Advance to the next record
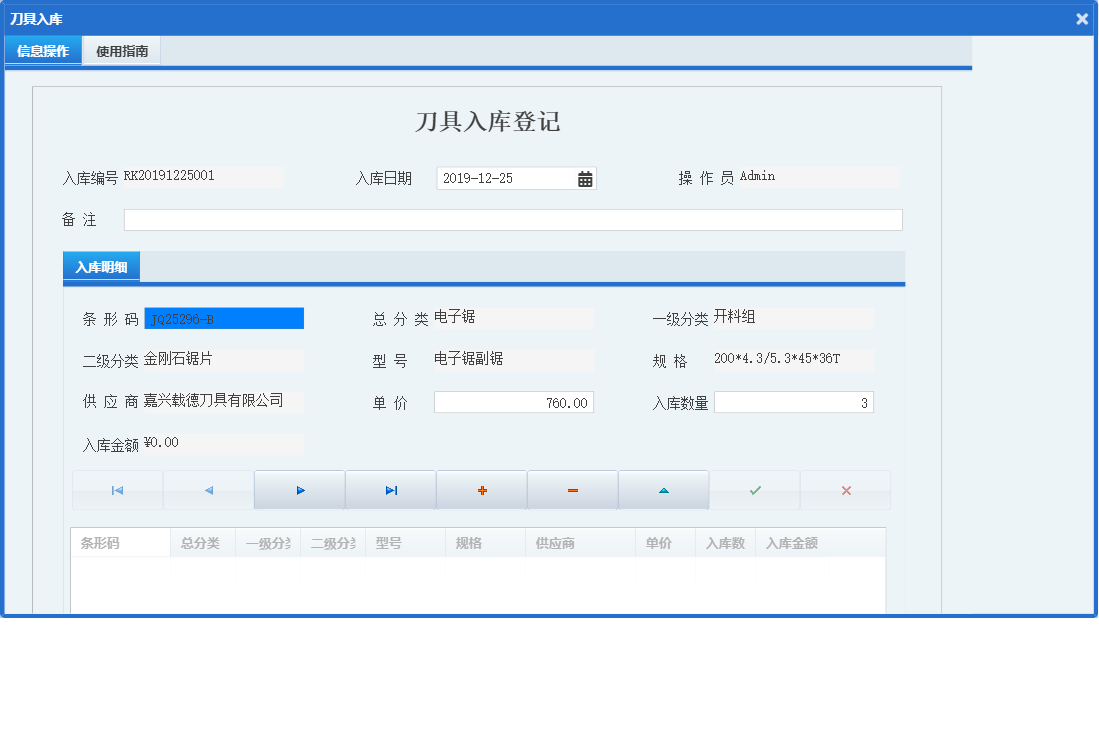Viewport: 1099px width, 737px height. 299,489
